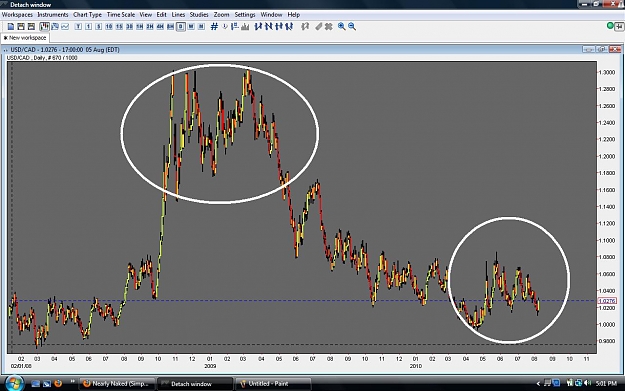This screenshot has height=391, width=625.
Task: Select the 8H timeframe button
Action: click(x=171, y=27)
